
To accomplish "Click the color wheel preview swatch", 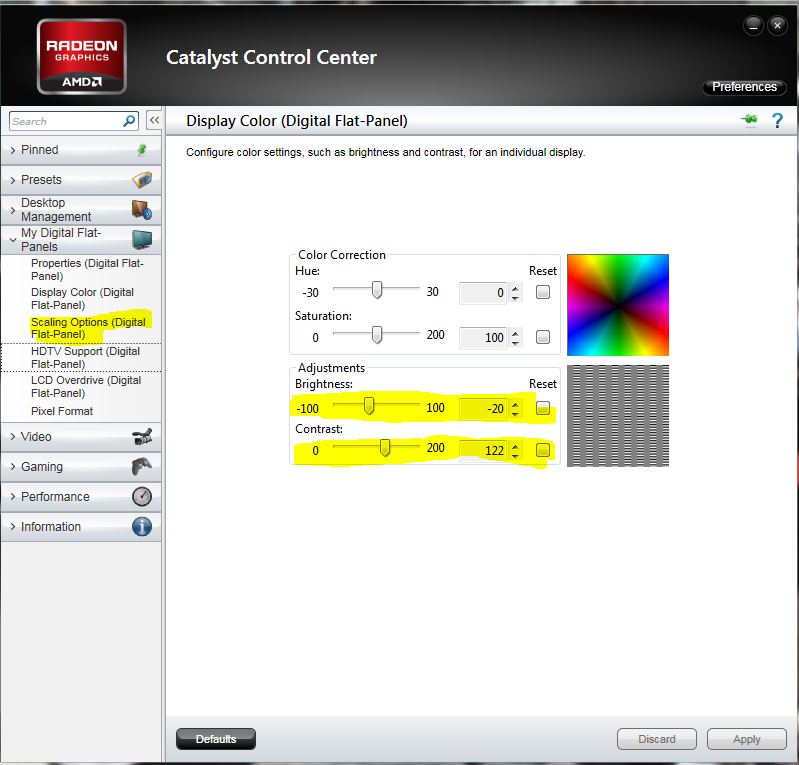I will point(618,305).
